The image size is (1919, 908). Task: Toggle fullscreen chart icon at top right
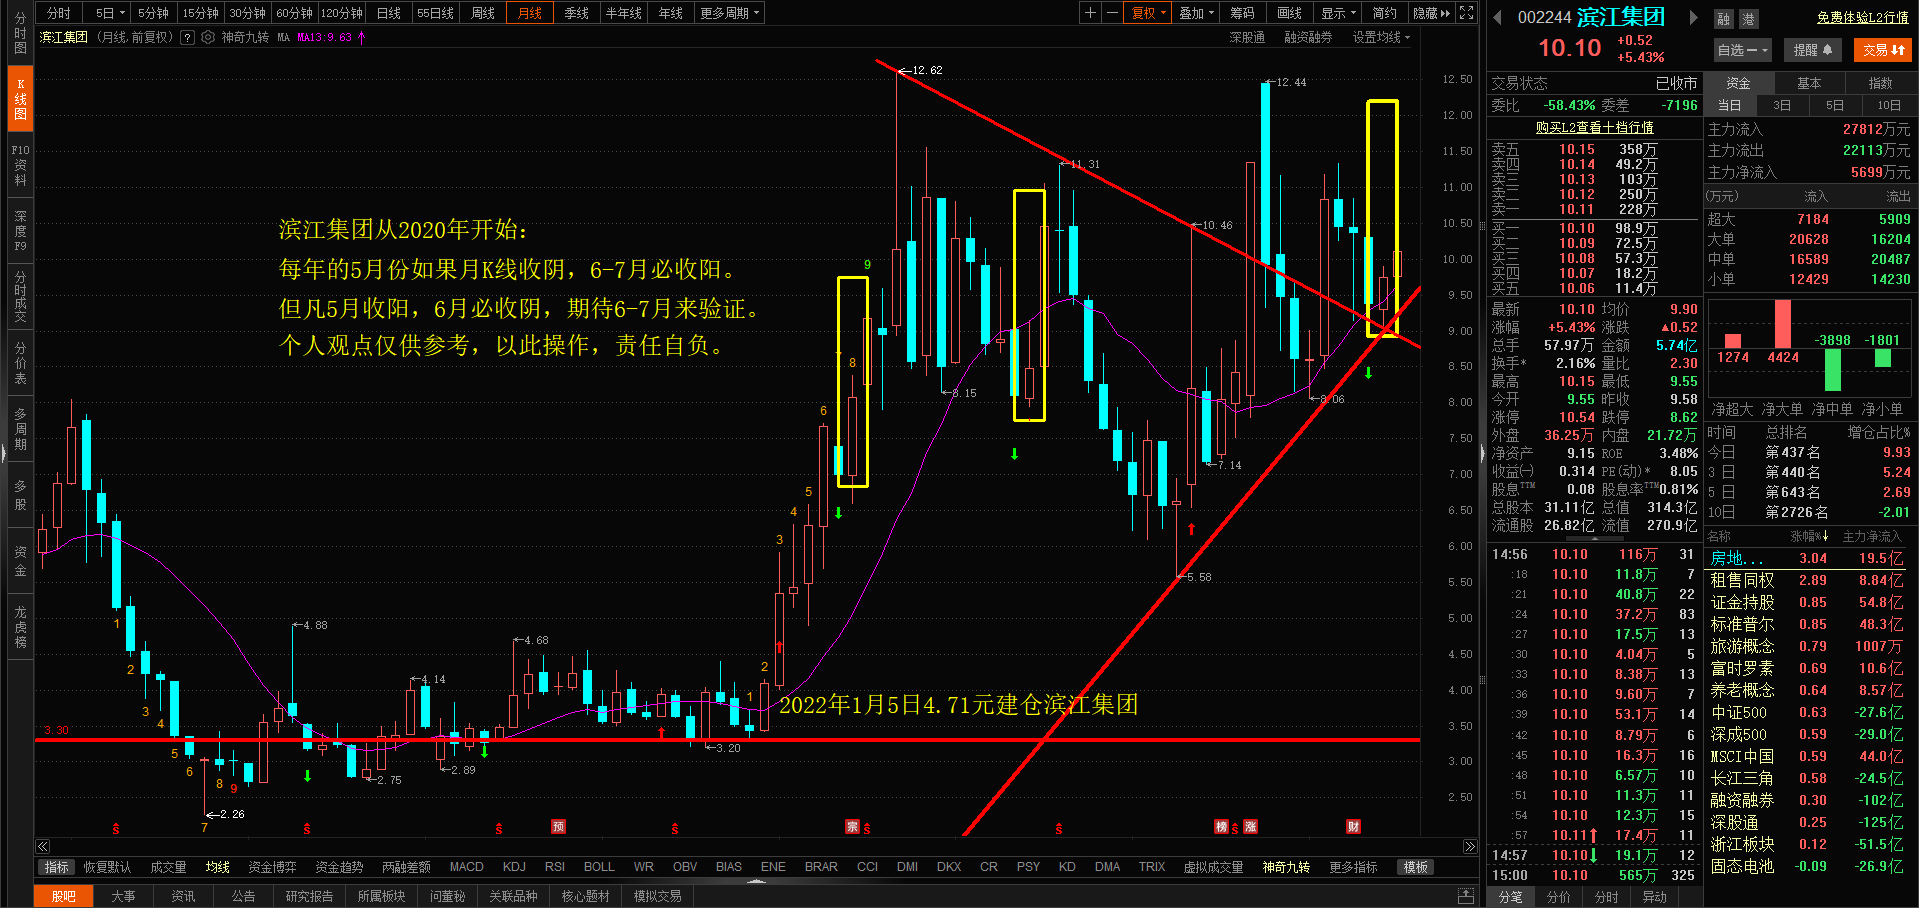[1466, 13]
